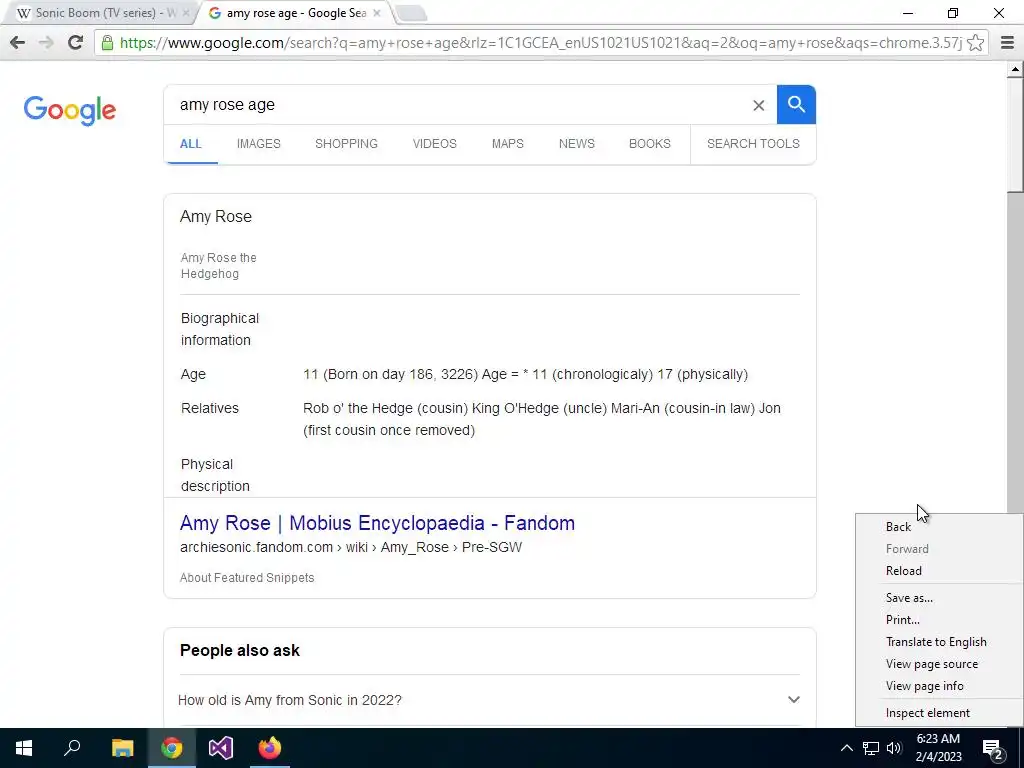The height and width of the screenshot is (768, 1024).
Task: Switch to MAPS search results
Action: 507,144
